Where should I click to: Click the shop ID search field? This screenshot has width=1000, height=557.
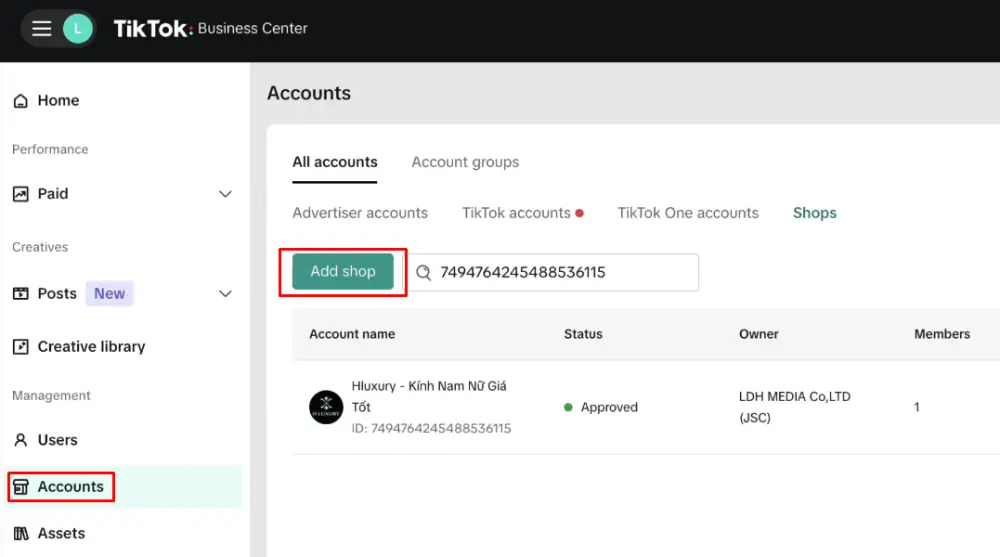click(554, 272)
